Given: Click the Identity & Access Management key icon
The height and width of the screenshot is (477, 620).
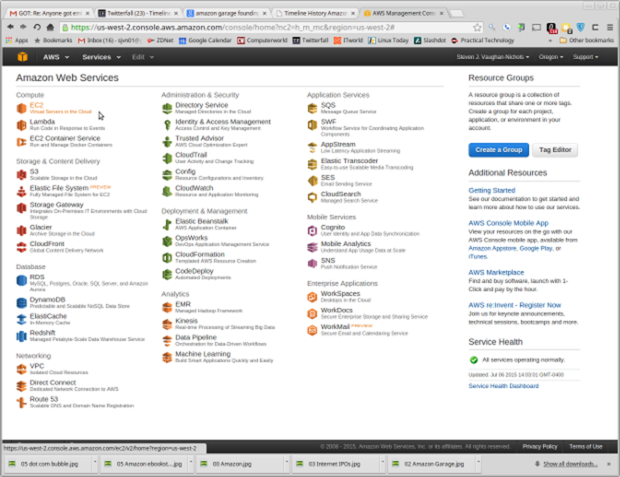Looking at the screenshot, I should [167, 125].
